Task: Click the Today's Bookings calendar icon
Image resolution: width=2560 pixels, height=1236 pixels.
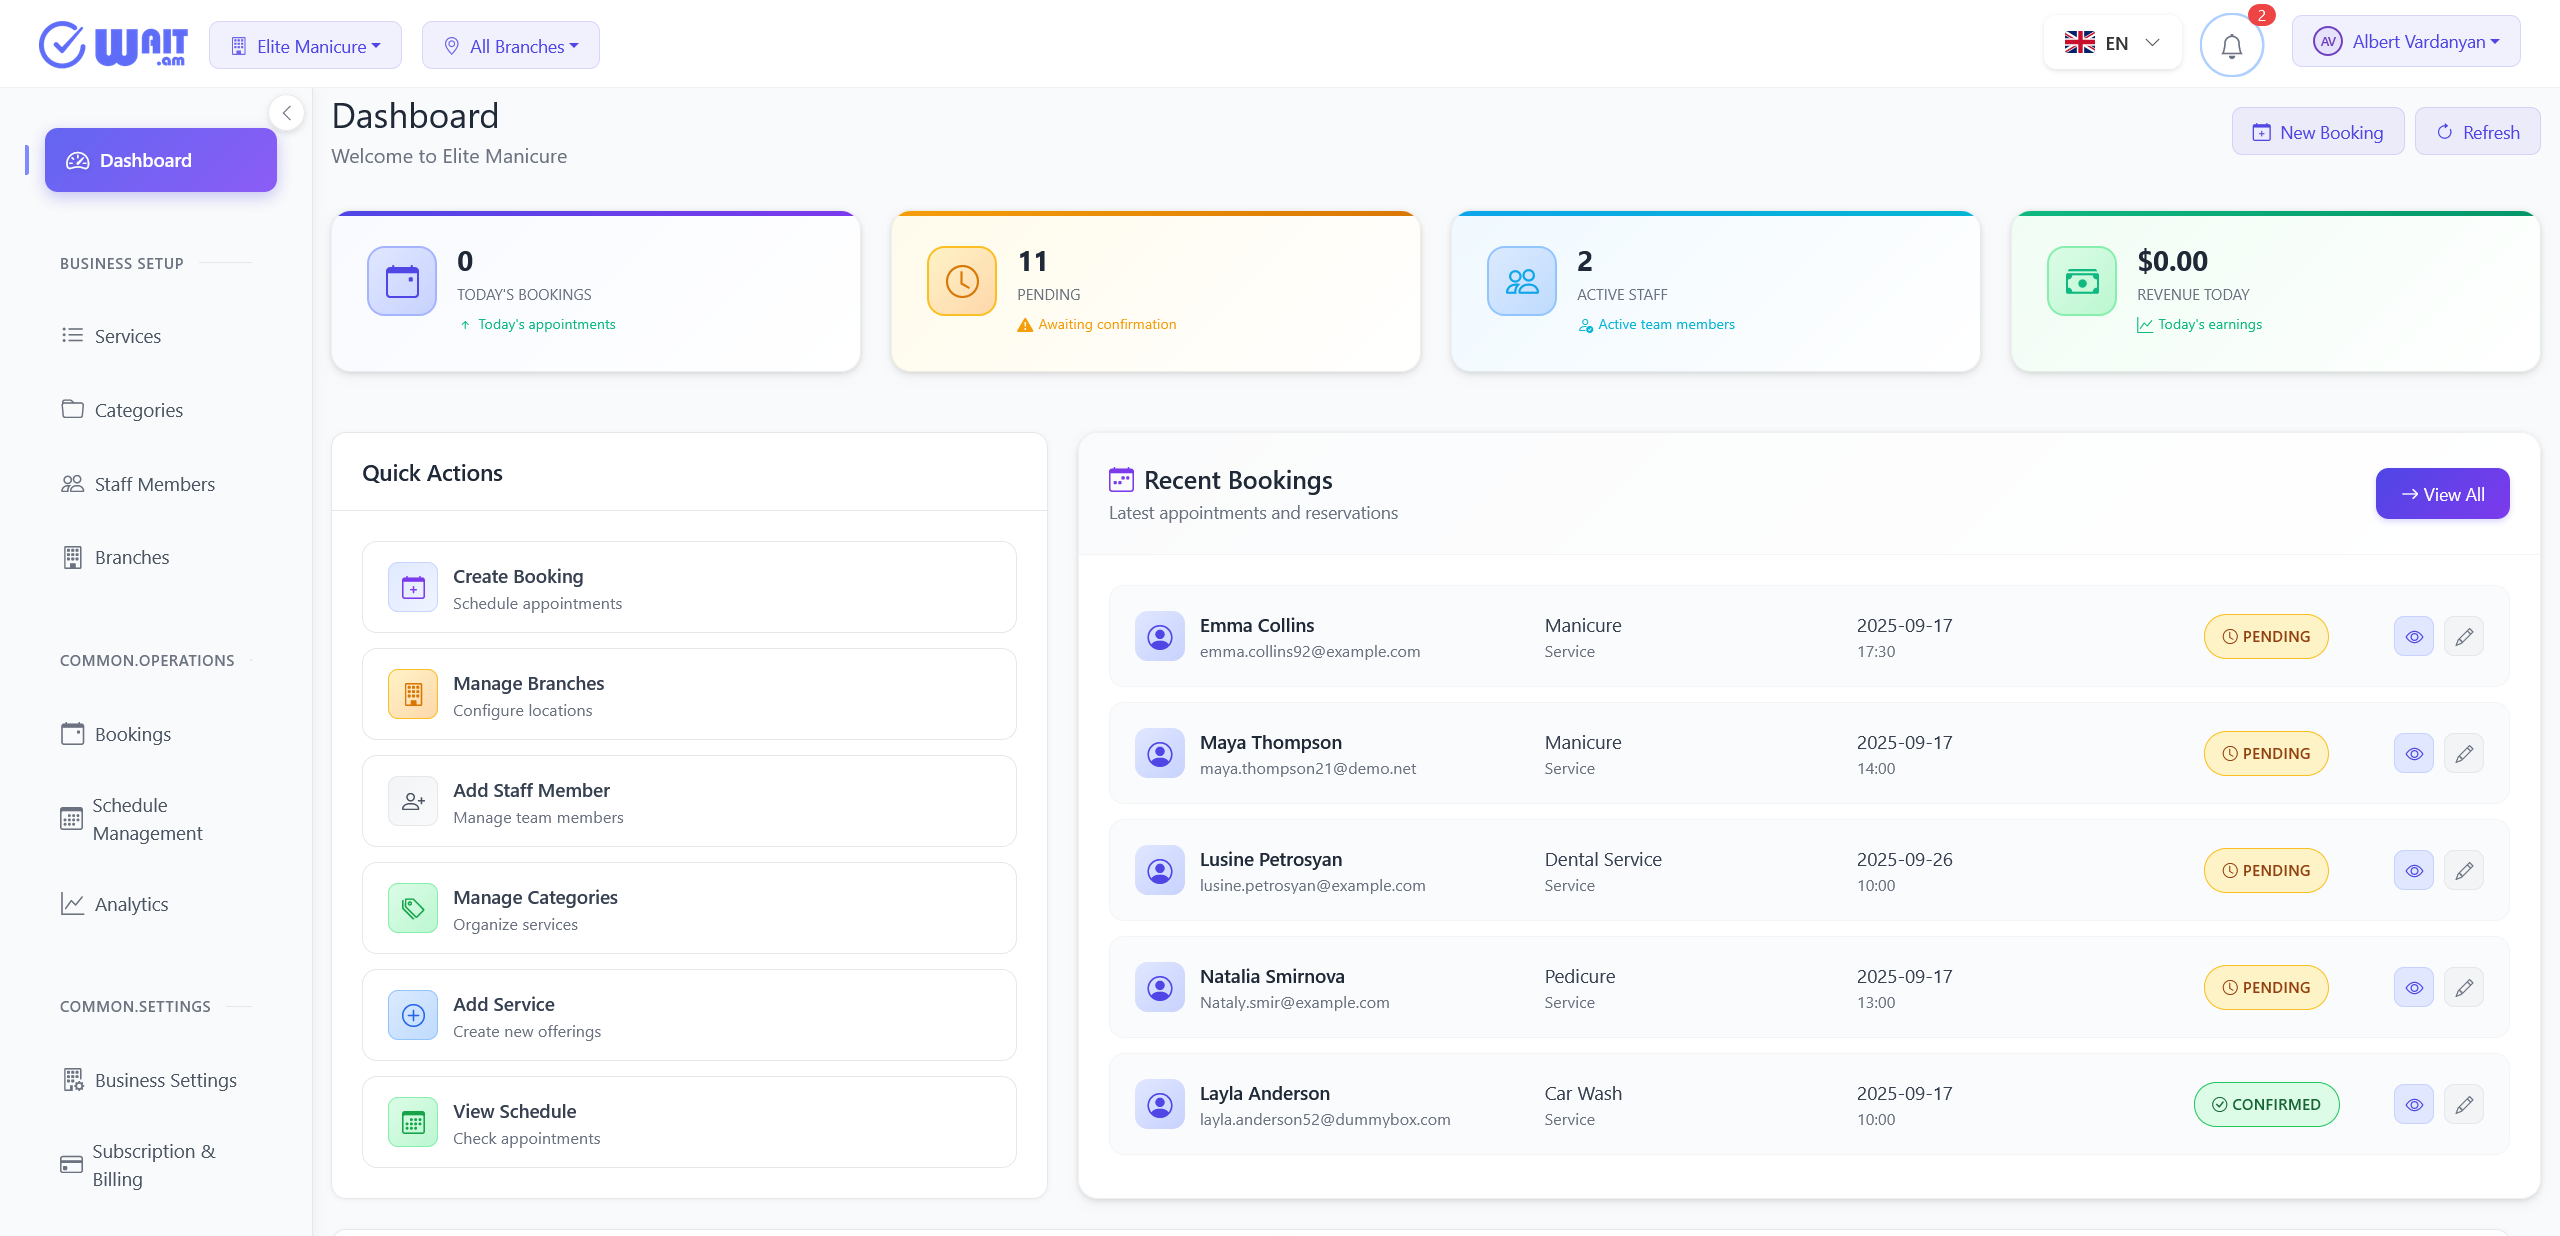Action: coord(402,281)
